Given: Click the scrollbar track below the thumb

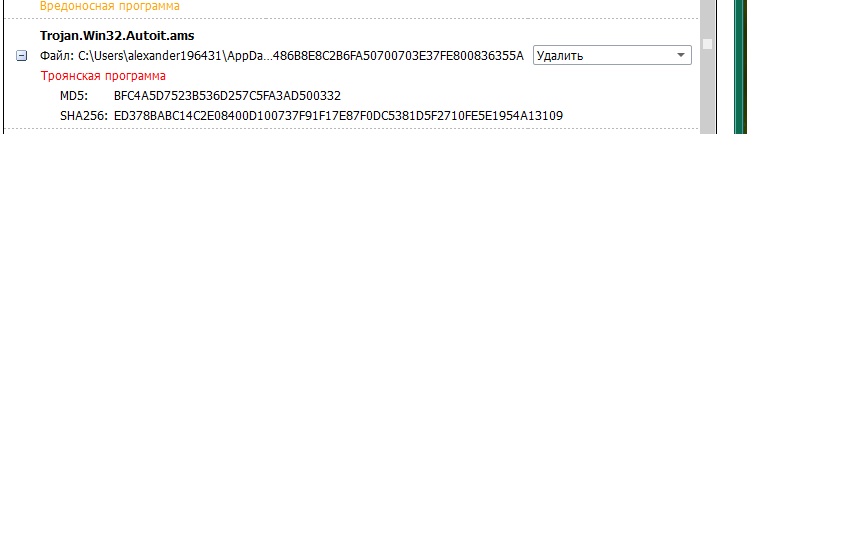Looking at the screenshot, I should (708, 91).
